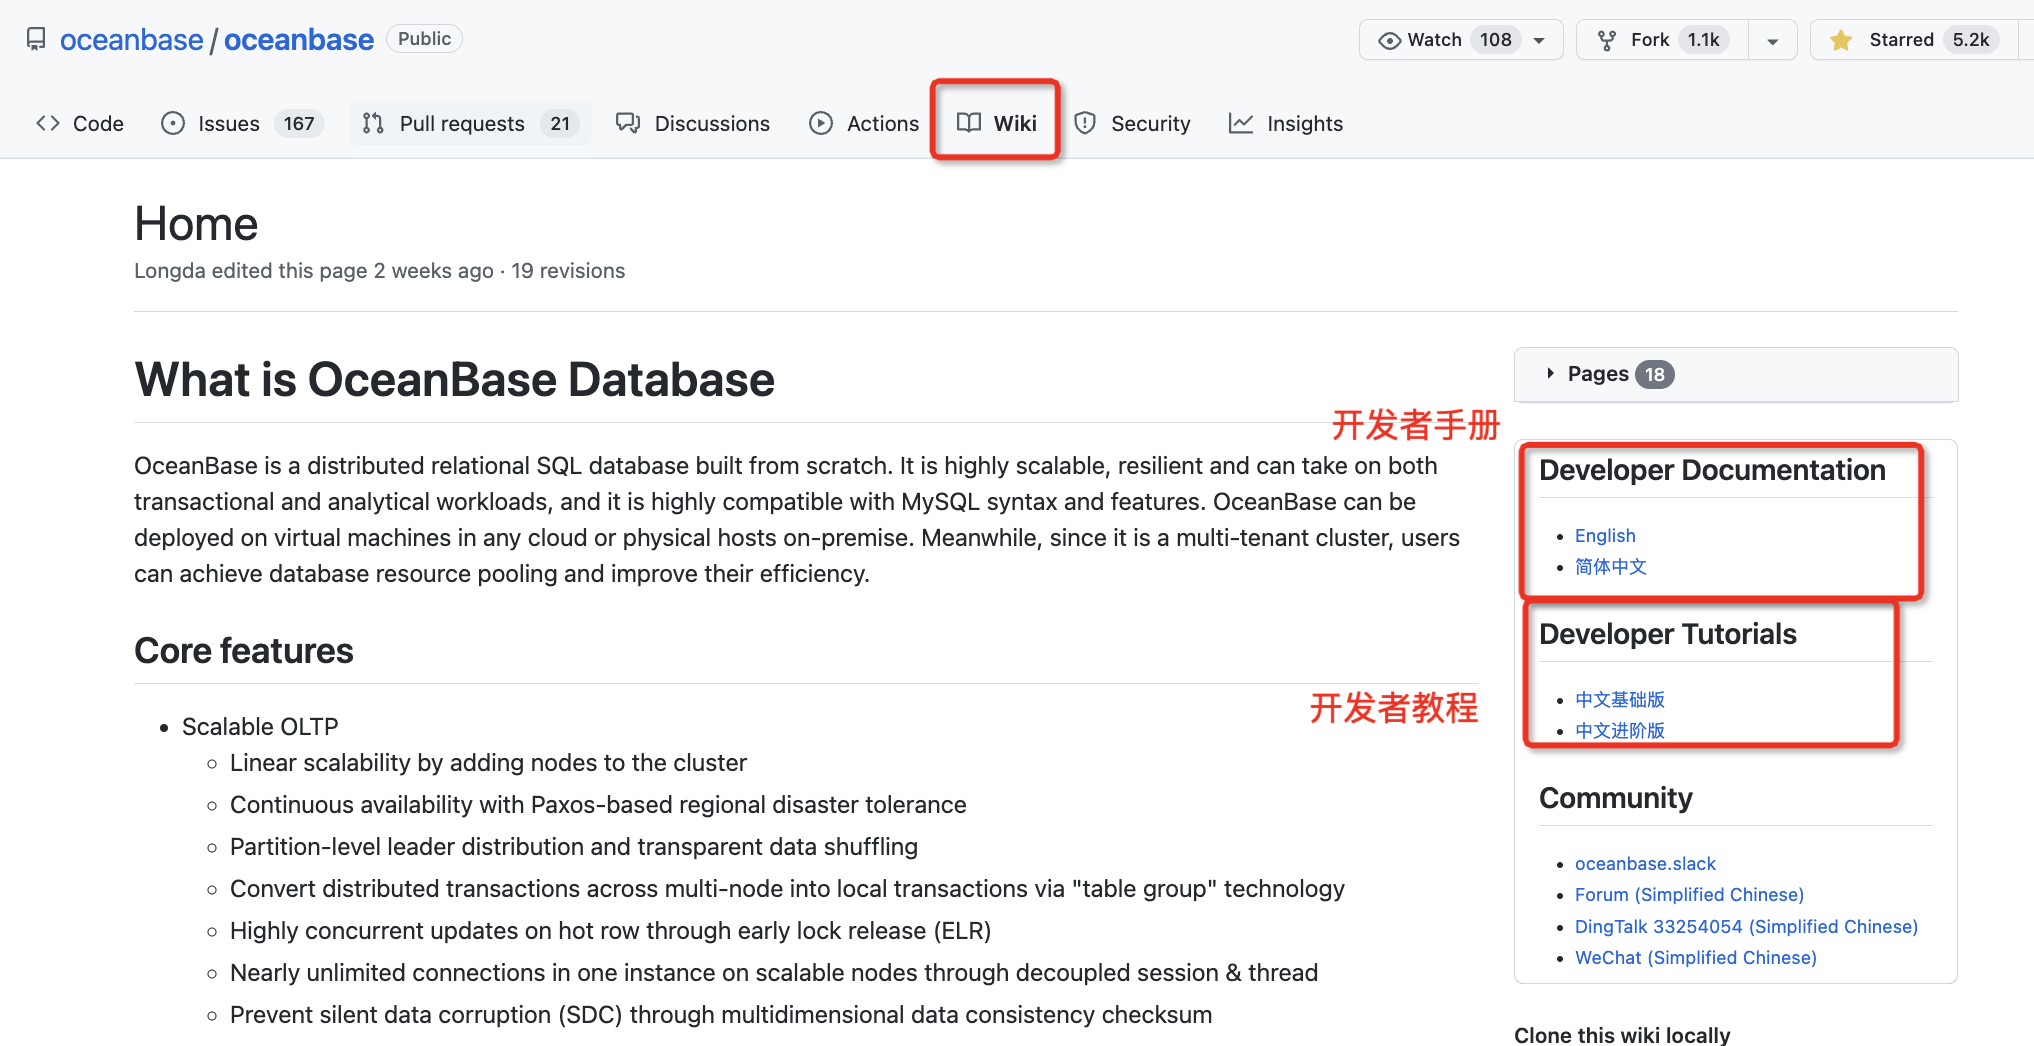
Task: Visit the oceanbase.slack community link
Action: [x=1645, y=864]
